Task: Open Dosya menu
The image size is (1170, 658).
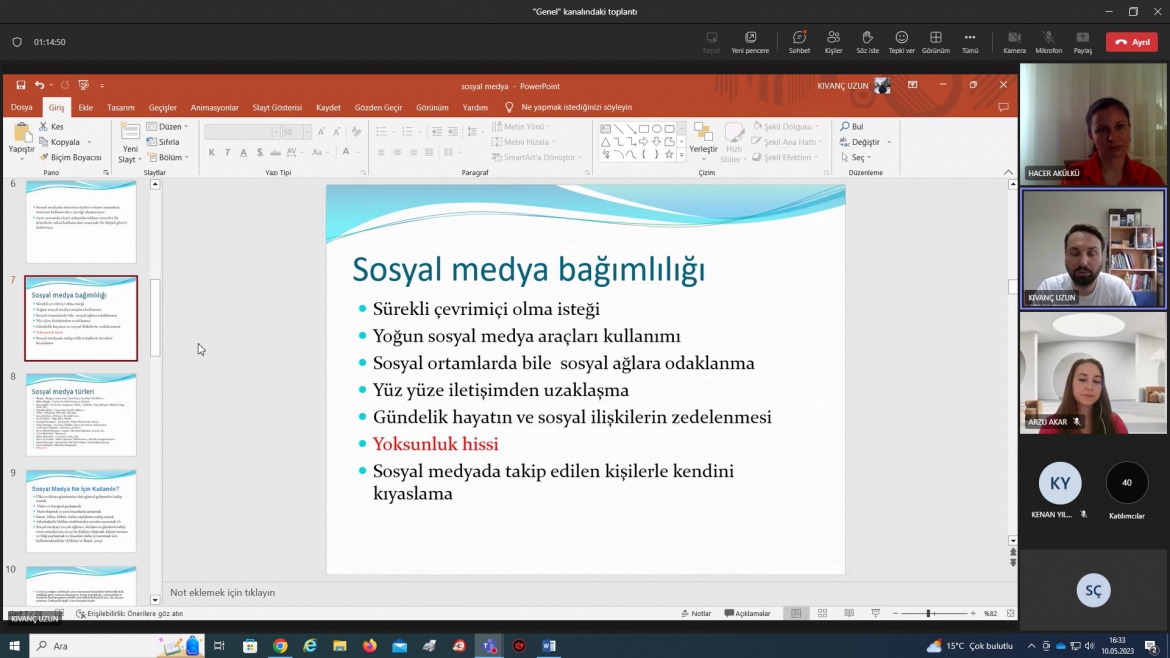Action: tap(22, 107)
